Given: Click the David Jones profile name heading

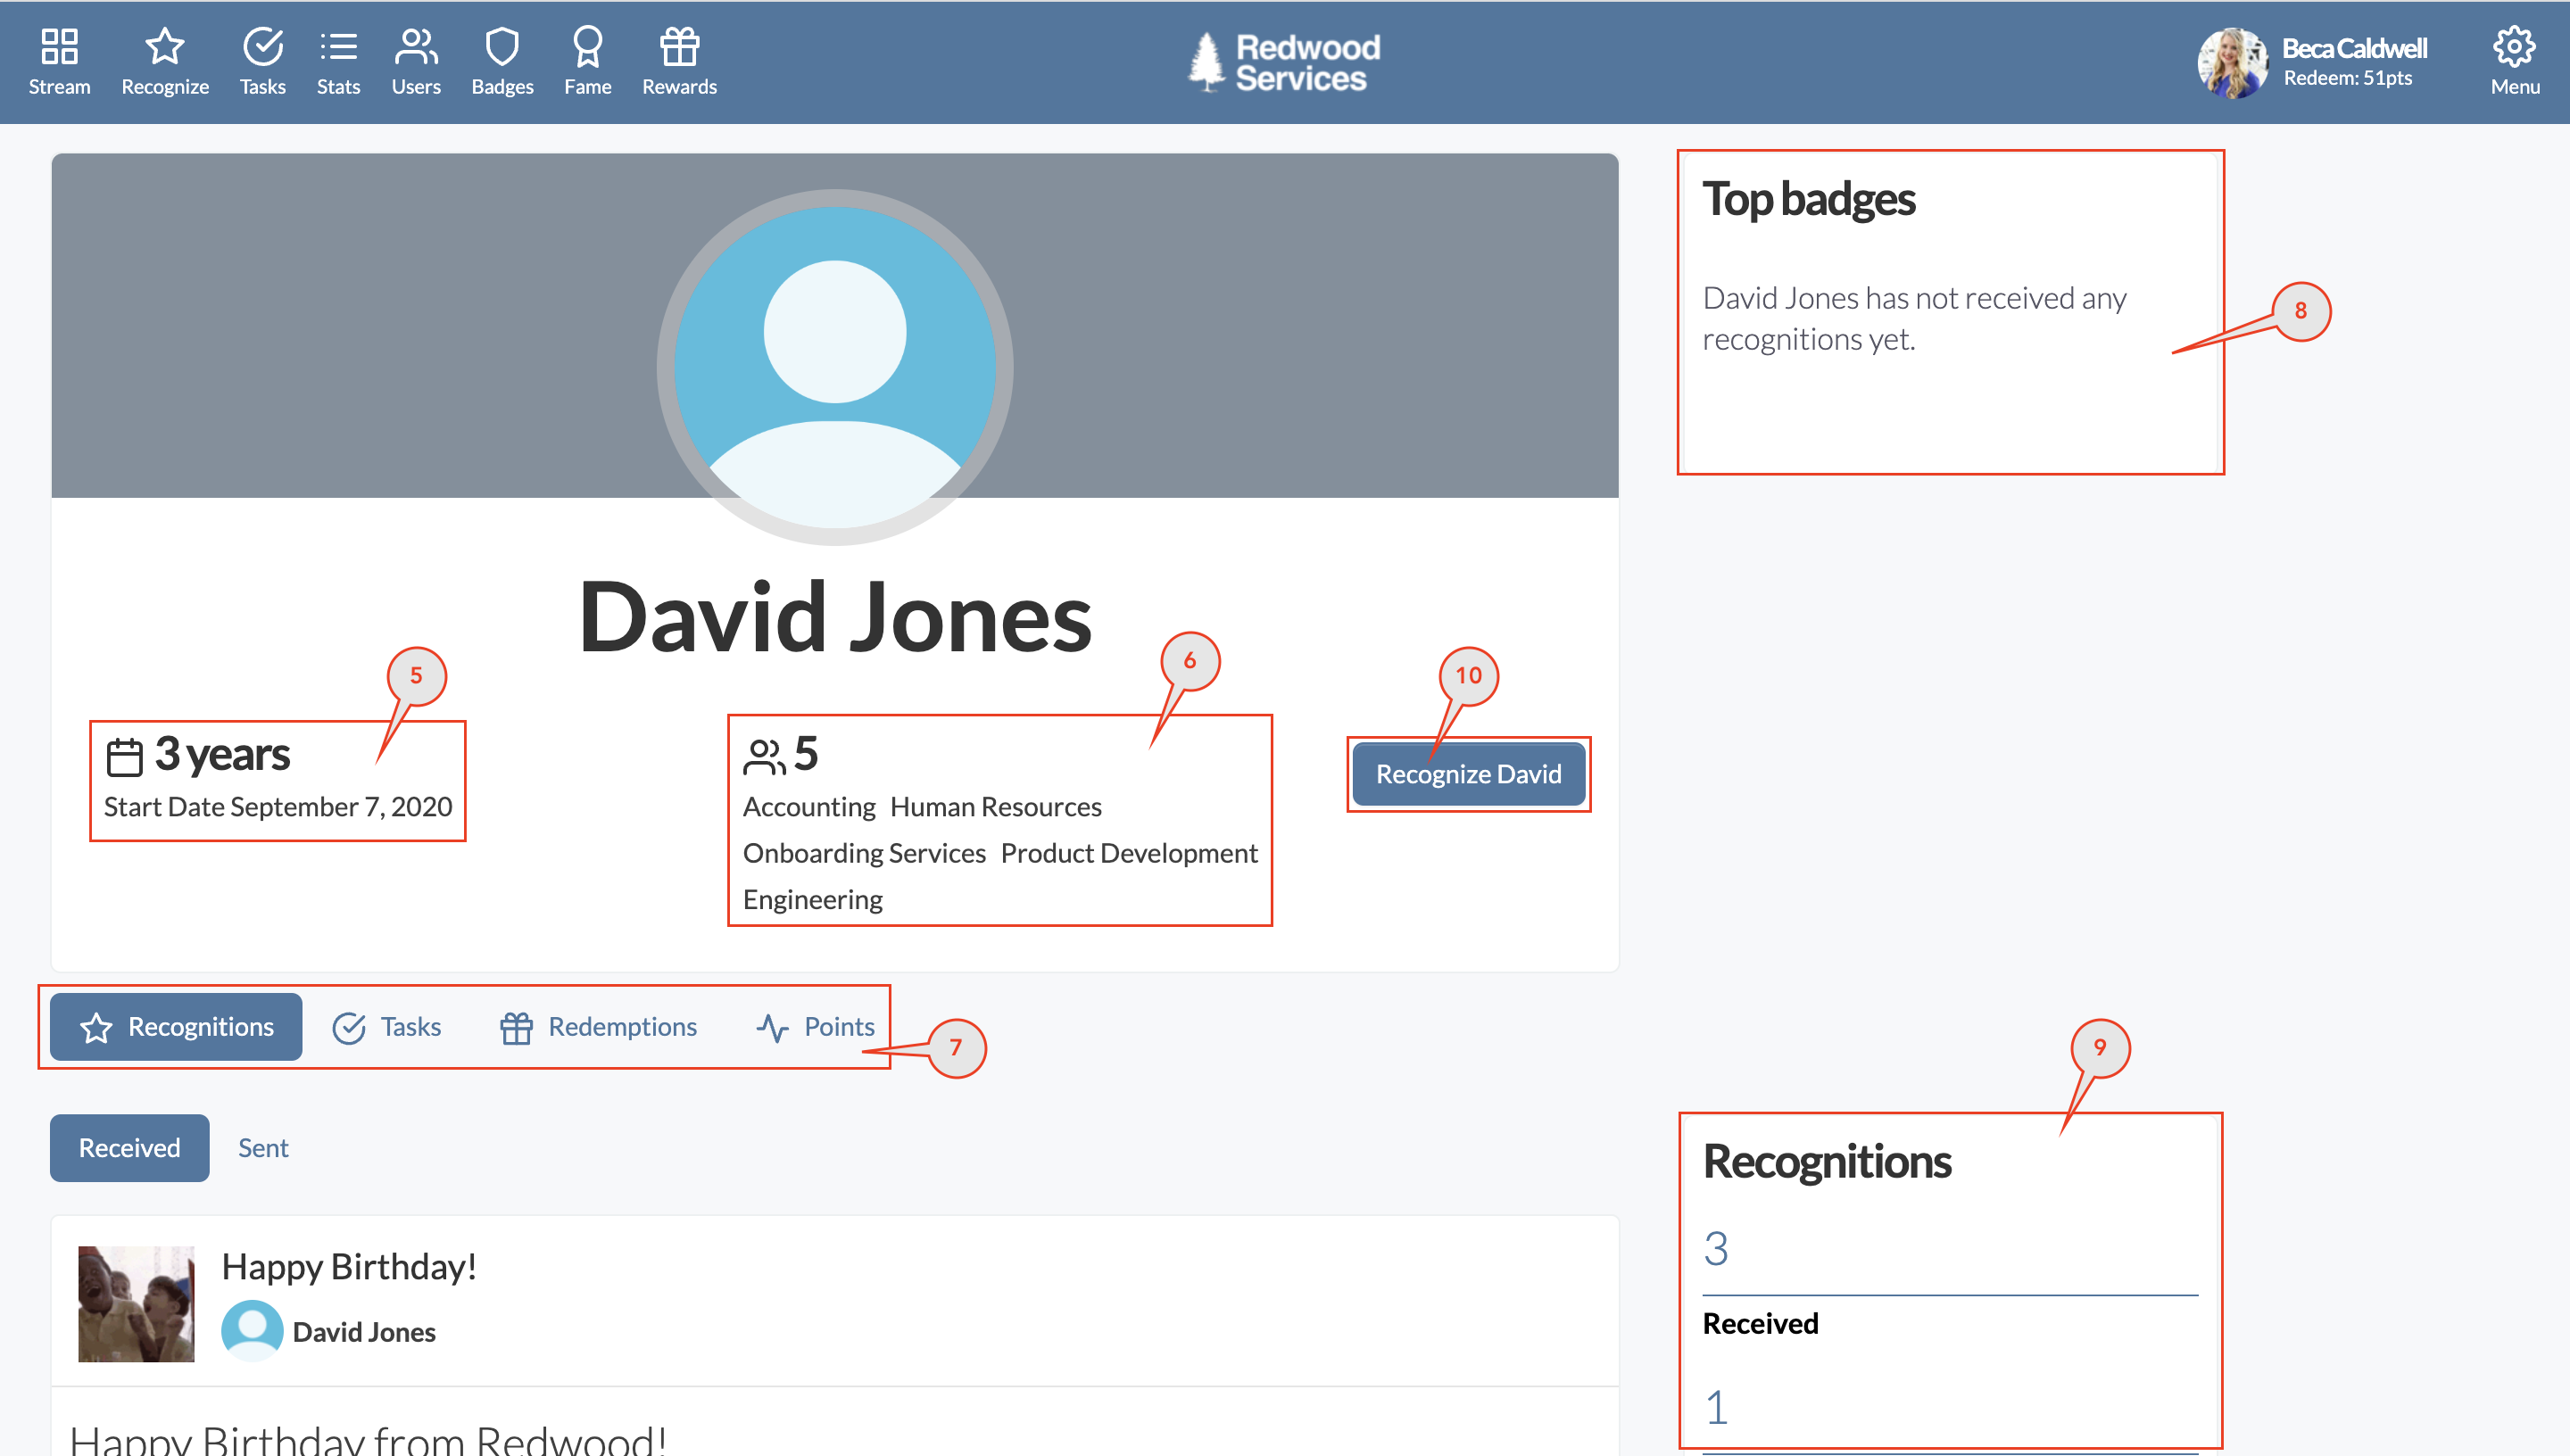Looking at the screenshot, I should click(x=835, y=617).
